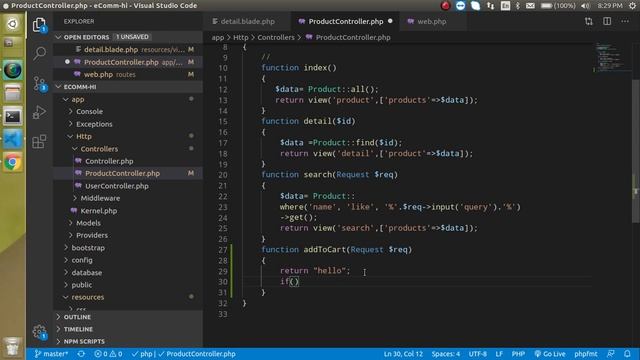This screenshot has height=360, width=640.
Task: Open Source Control view in activity bar
Action: pos(40,84)
